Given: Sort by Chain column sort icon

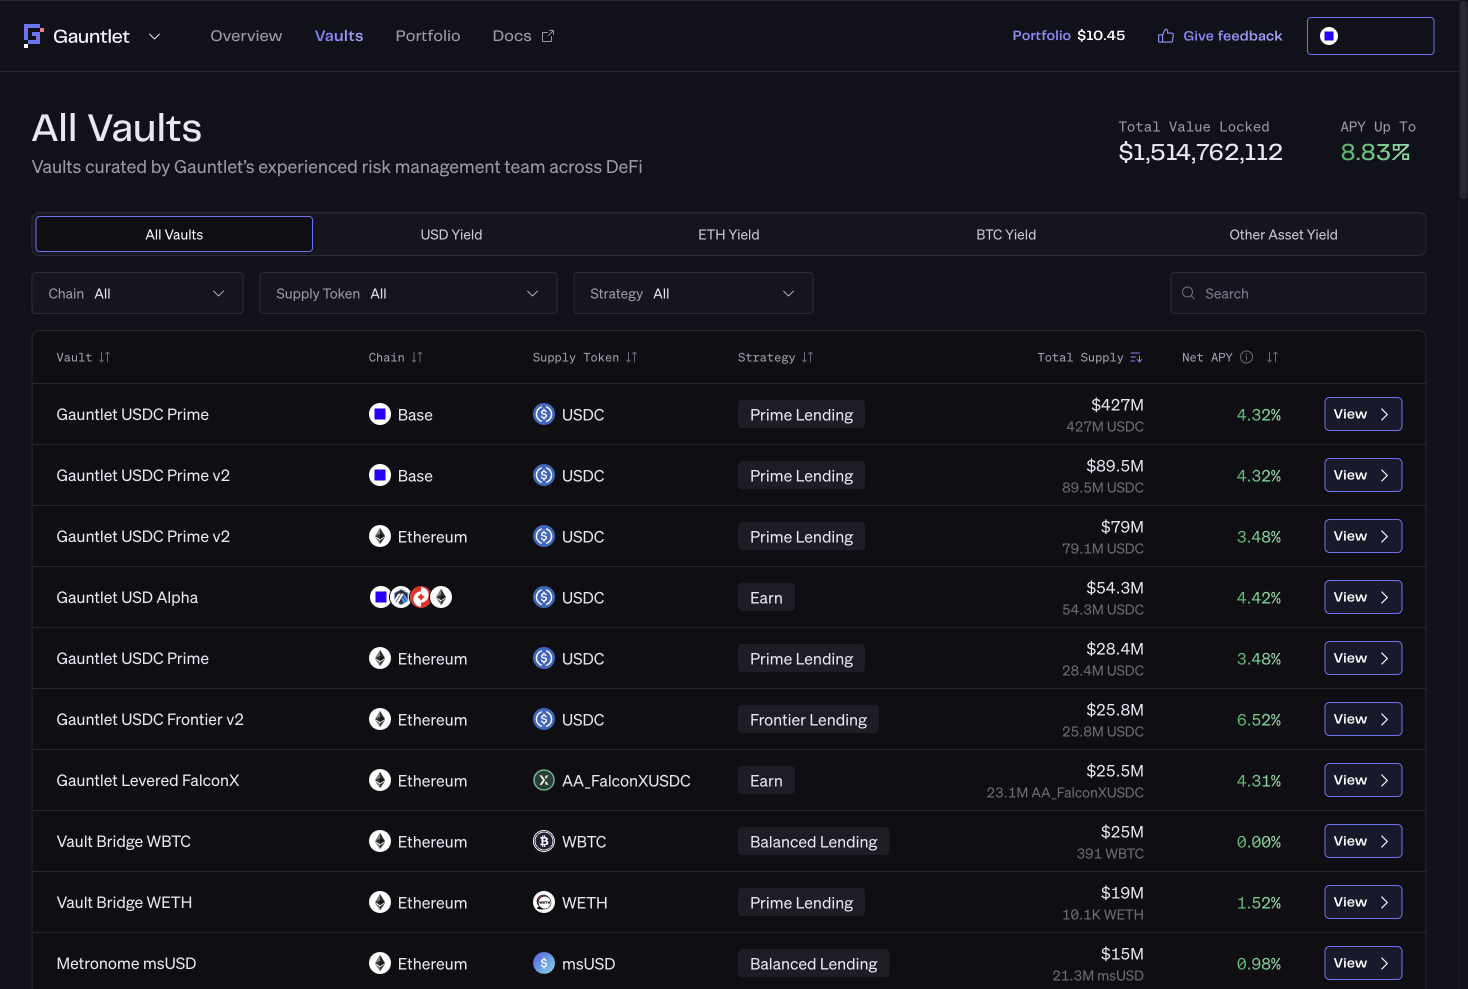Looking at the screenshot, I should (x=417, y=357).
